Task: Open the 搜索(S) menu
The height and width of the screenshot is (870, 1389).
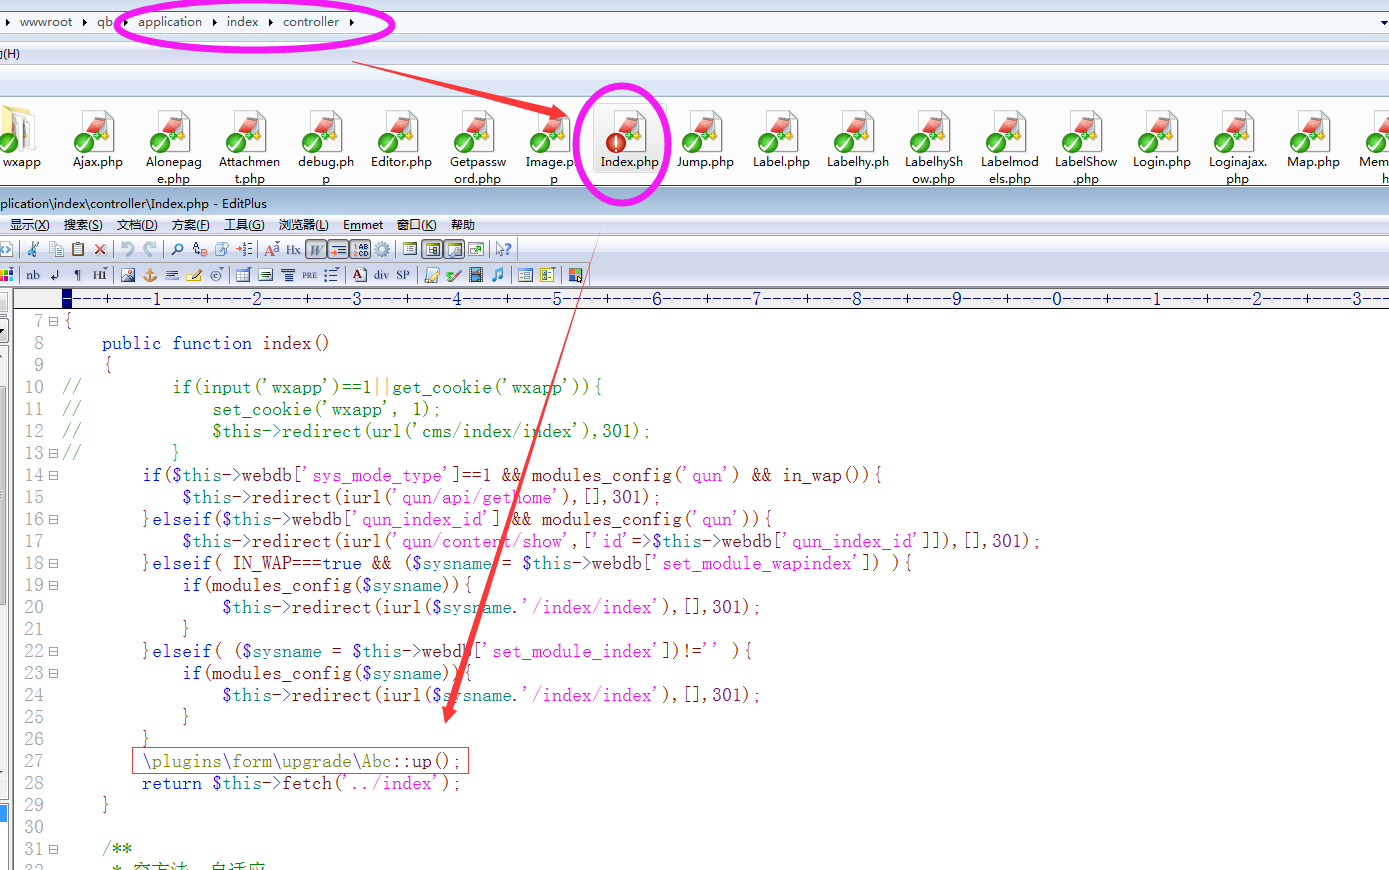Action: coord(83,225)
